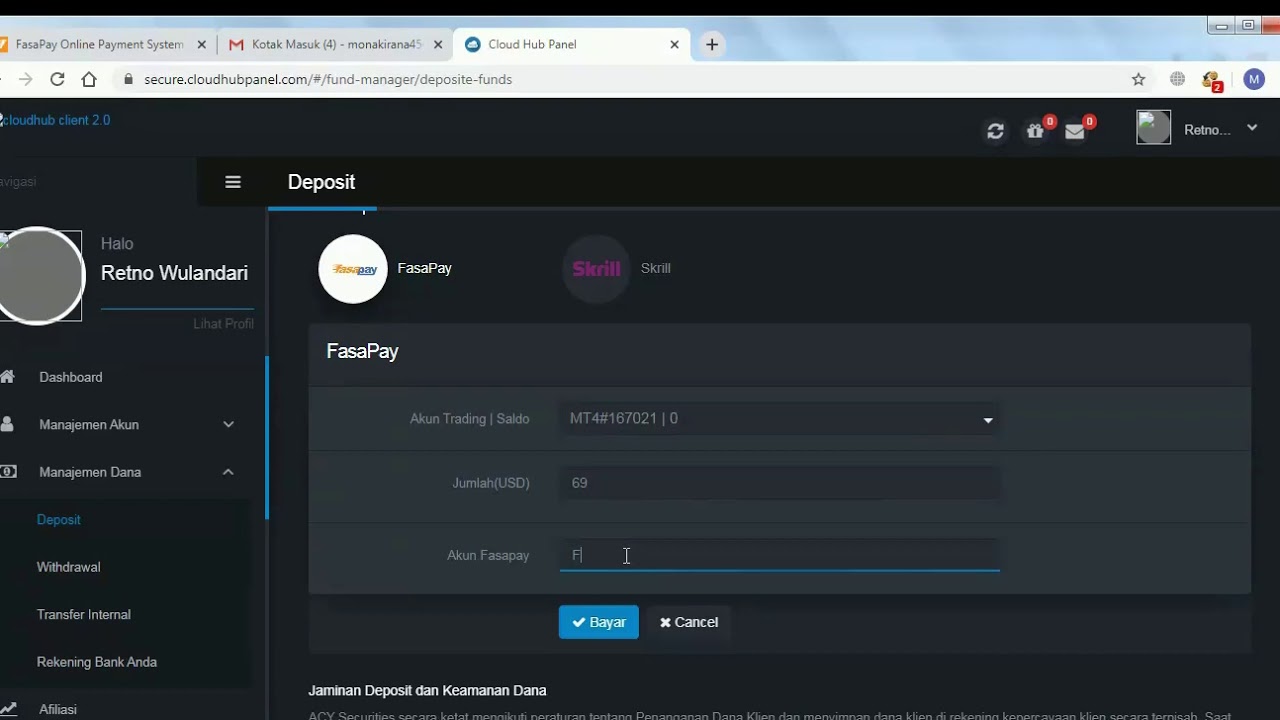Bookmark this page with the star icon
Viewport: 1280px width, 720px height.
pyautogui.click(x=1138, y=79)
